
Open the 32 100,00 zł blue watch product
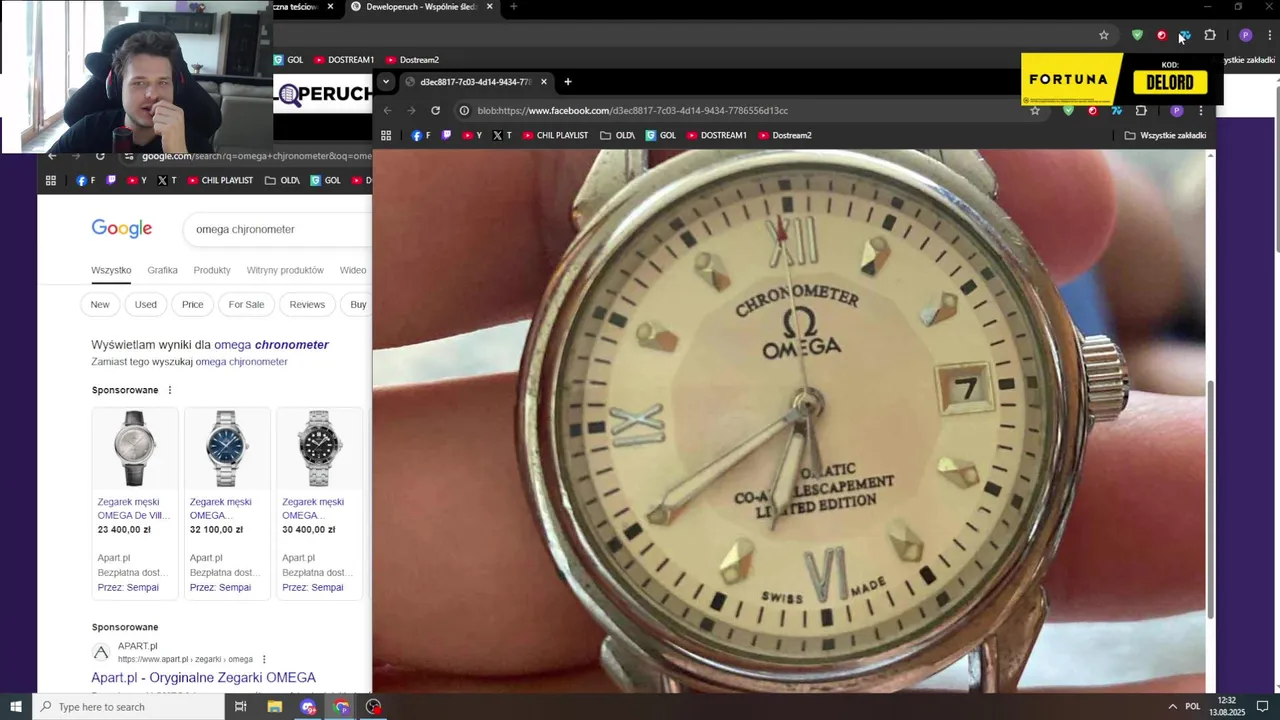227,502
